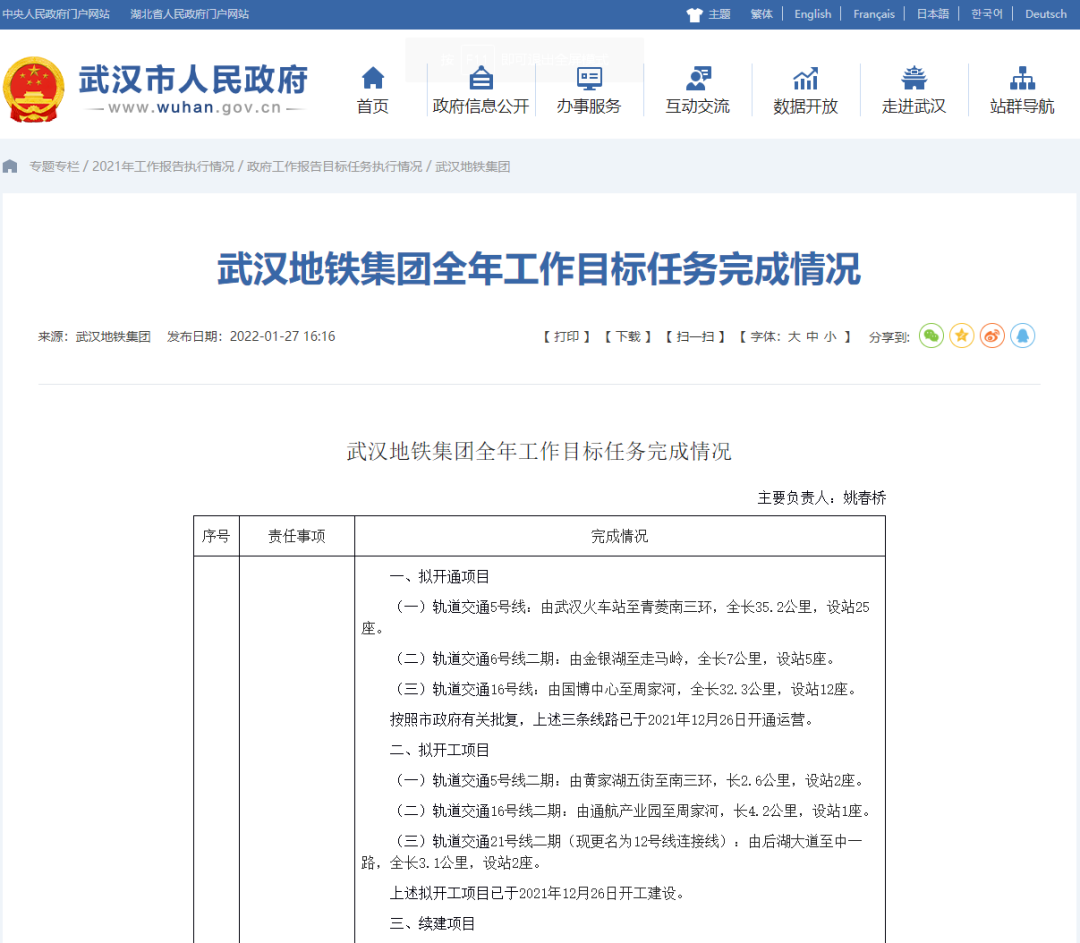Open 政府信息公开 menu label
This screenshot has width=1080, height=943.
pyautogui.click(x=481, y=106)
